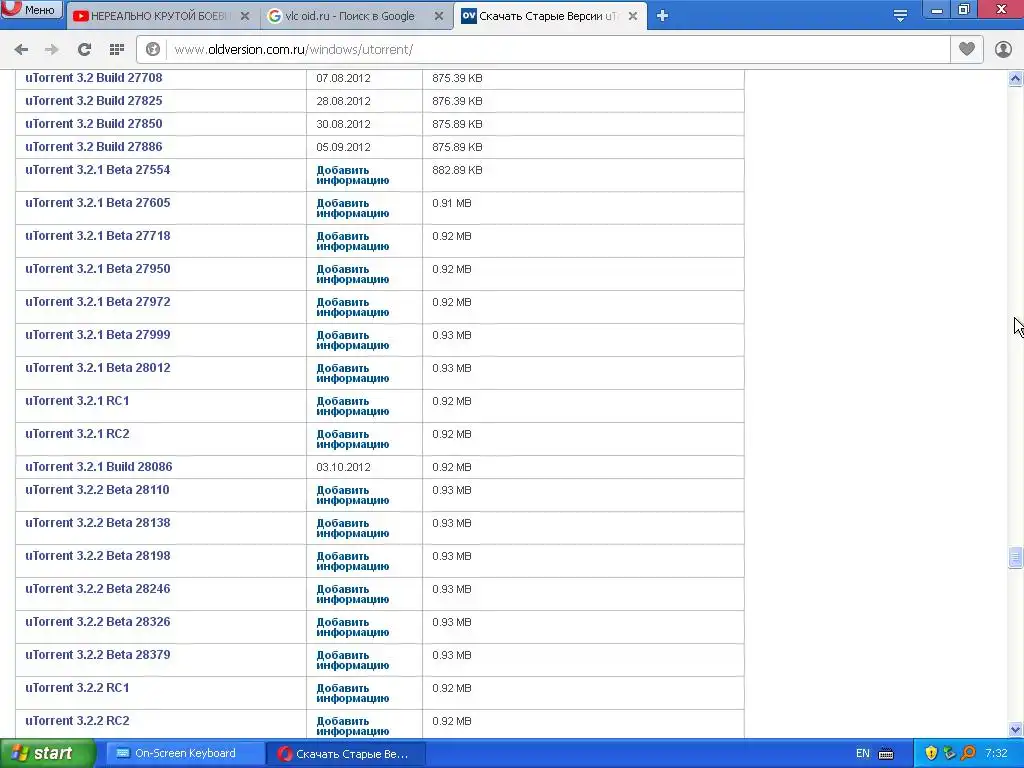Open the uTorrent 3.2 Build 27886 link
The image size is (1024, 768).
tap(93, 146)
